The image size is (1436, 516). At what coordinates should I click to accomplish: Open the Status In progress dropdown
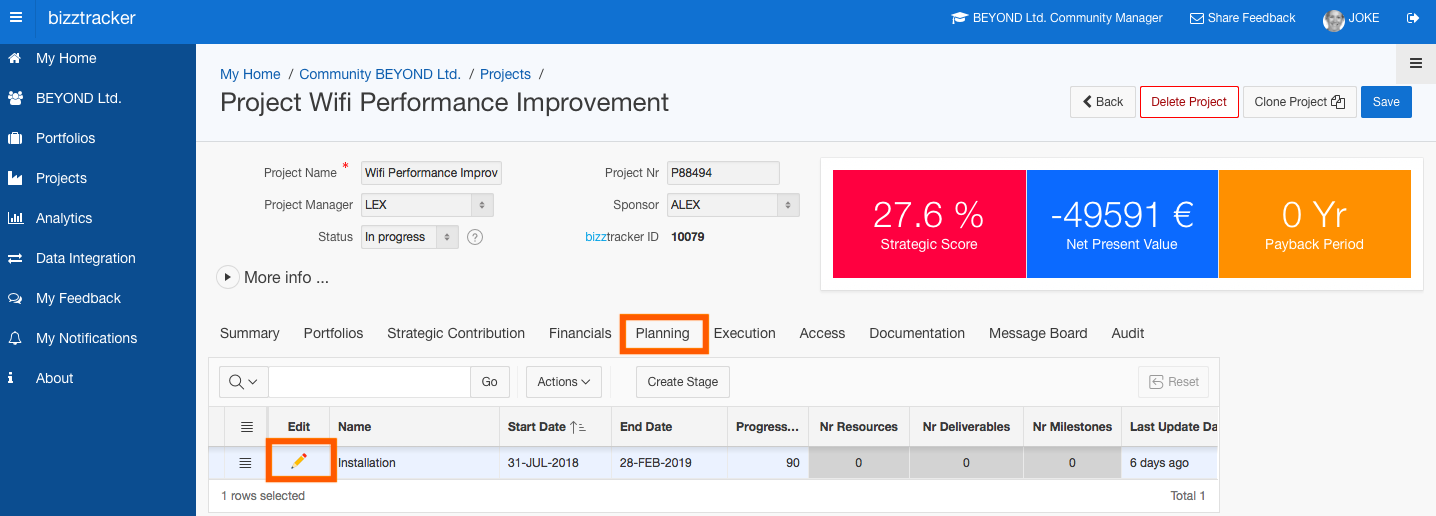click(410, 237)
